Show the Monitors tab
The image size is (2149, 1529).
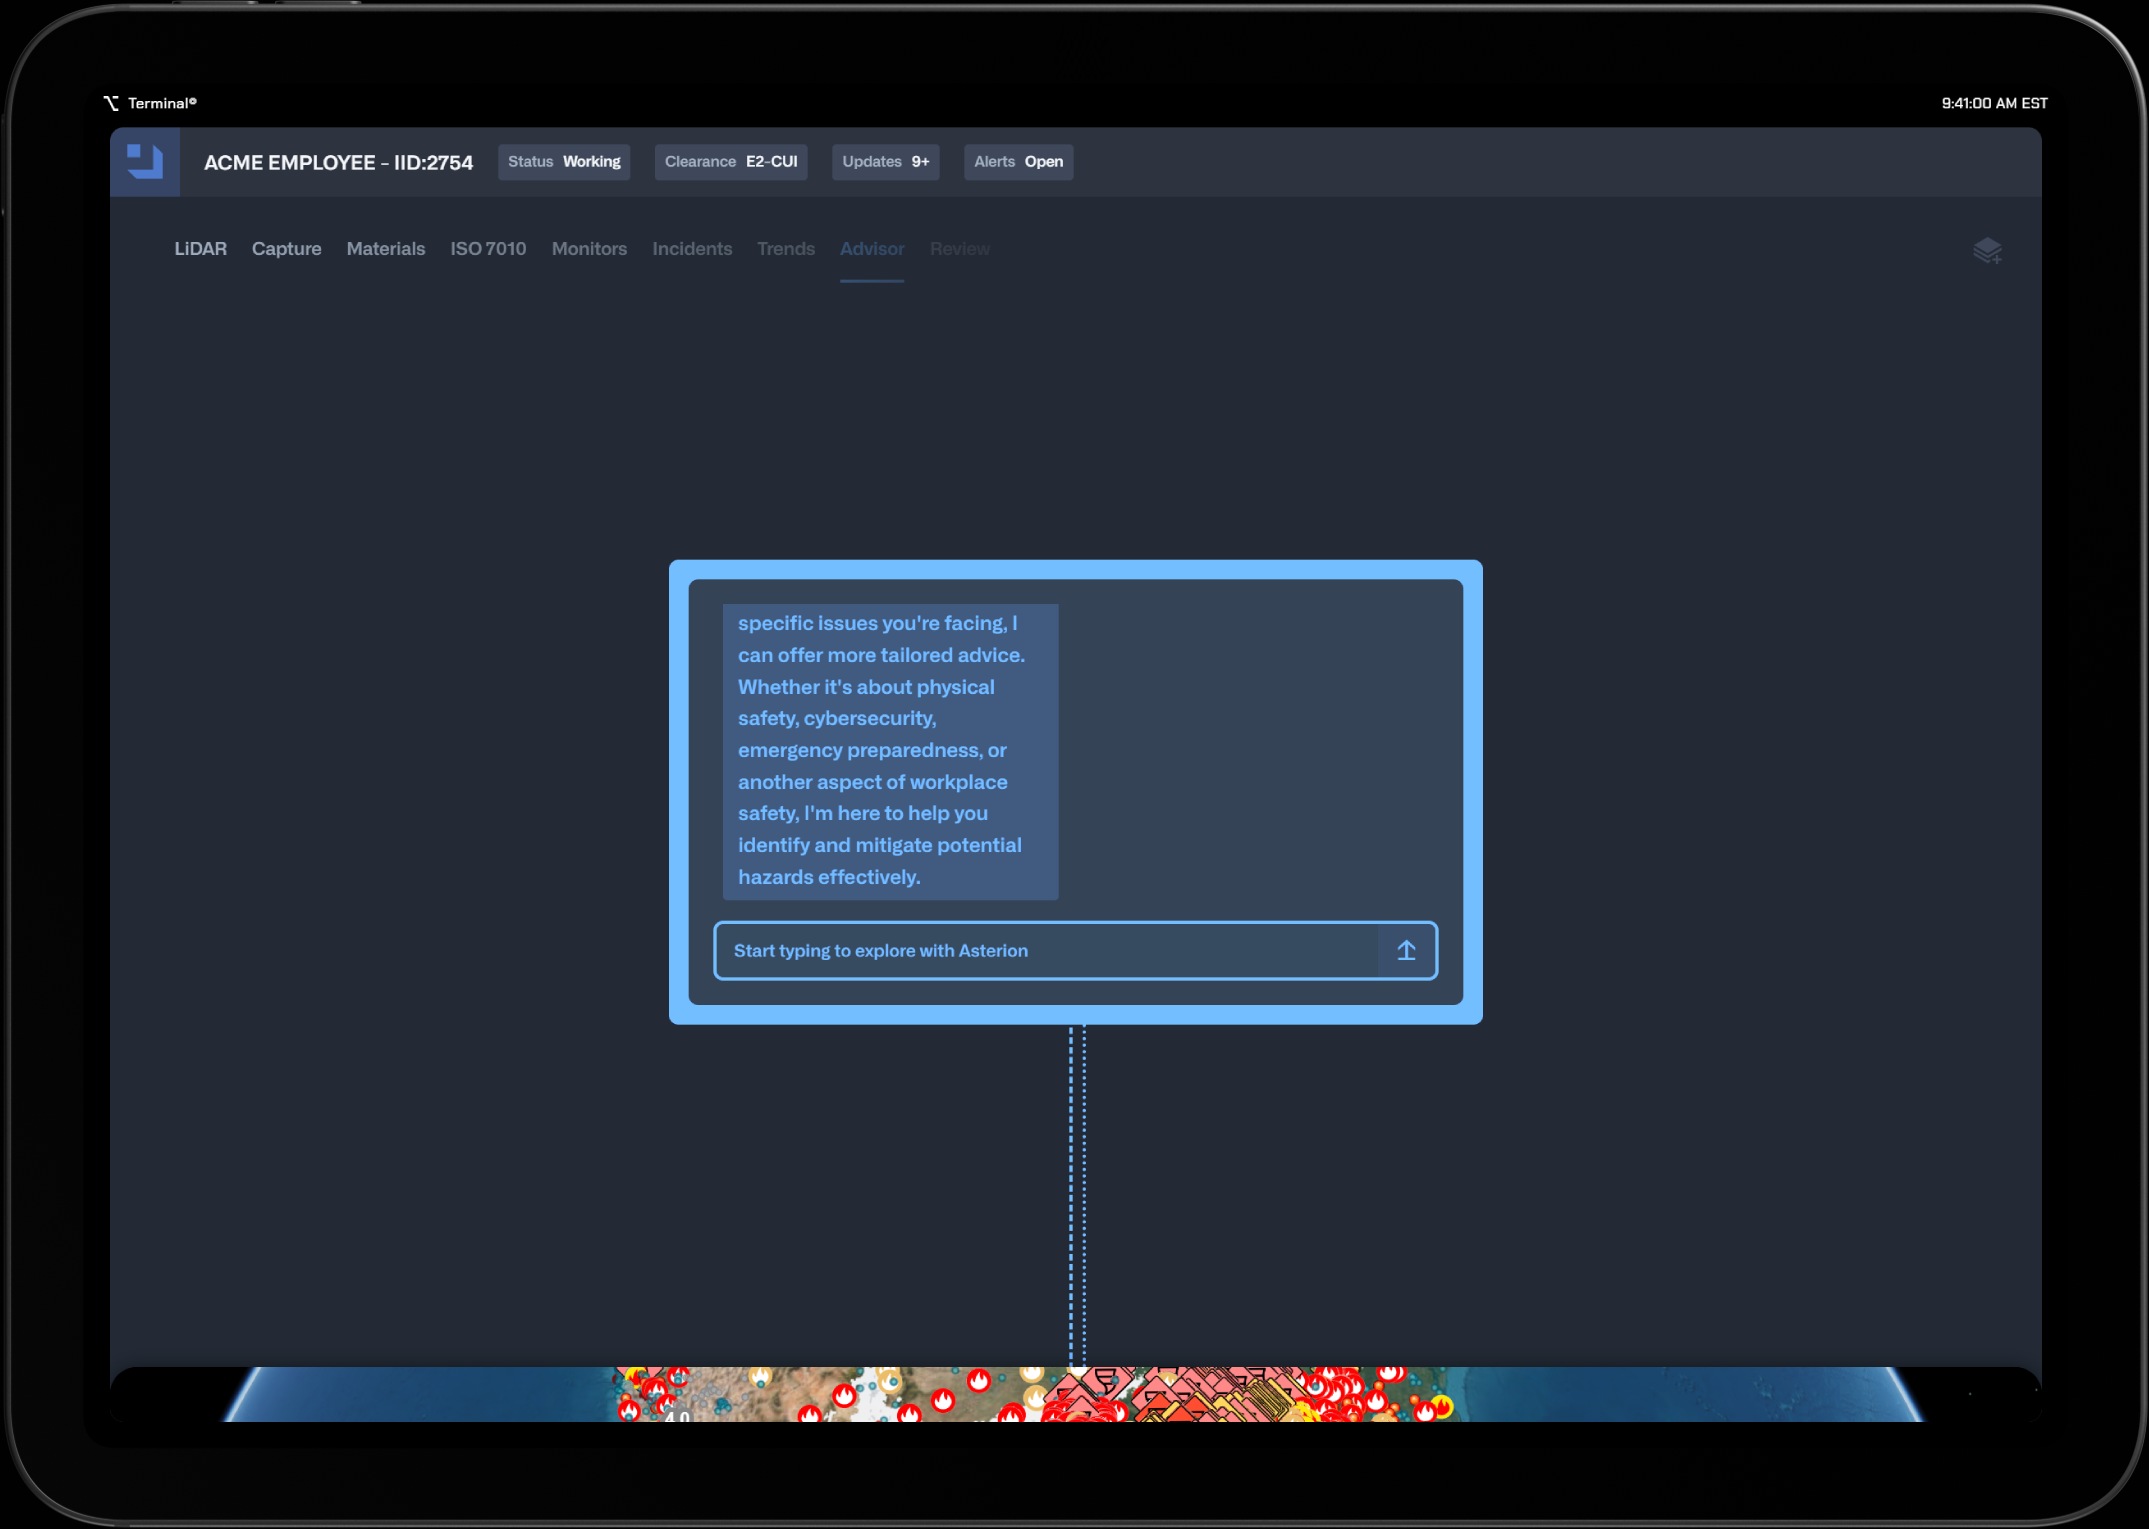589,249
